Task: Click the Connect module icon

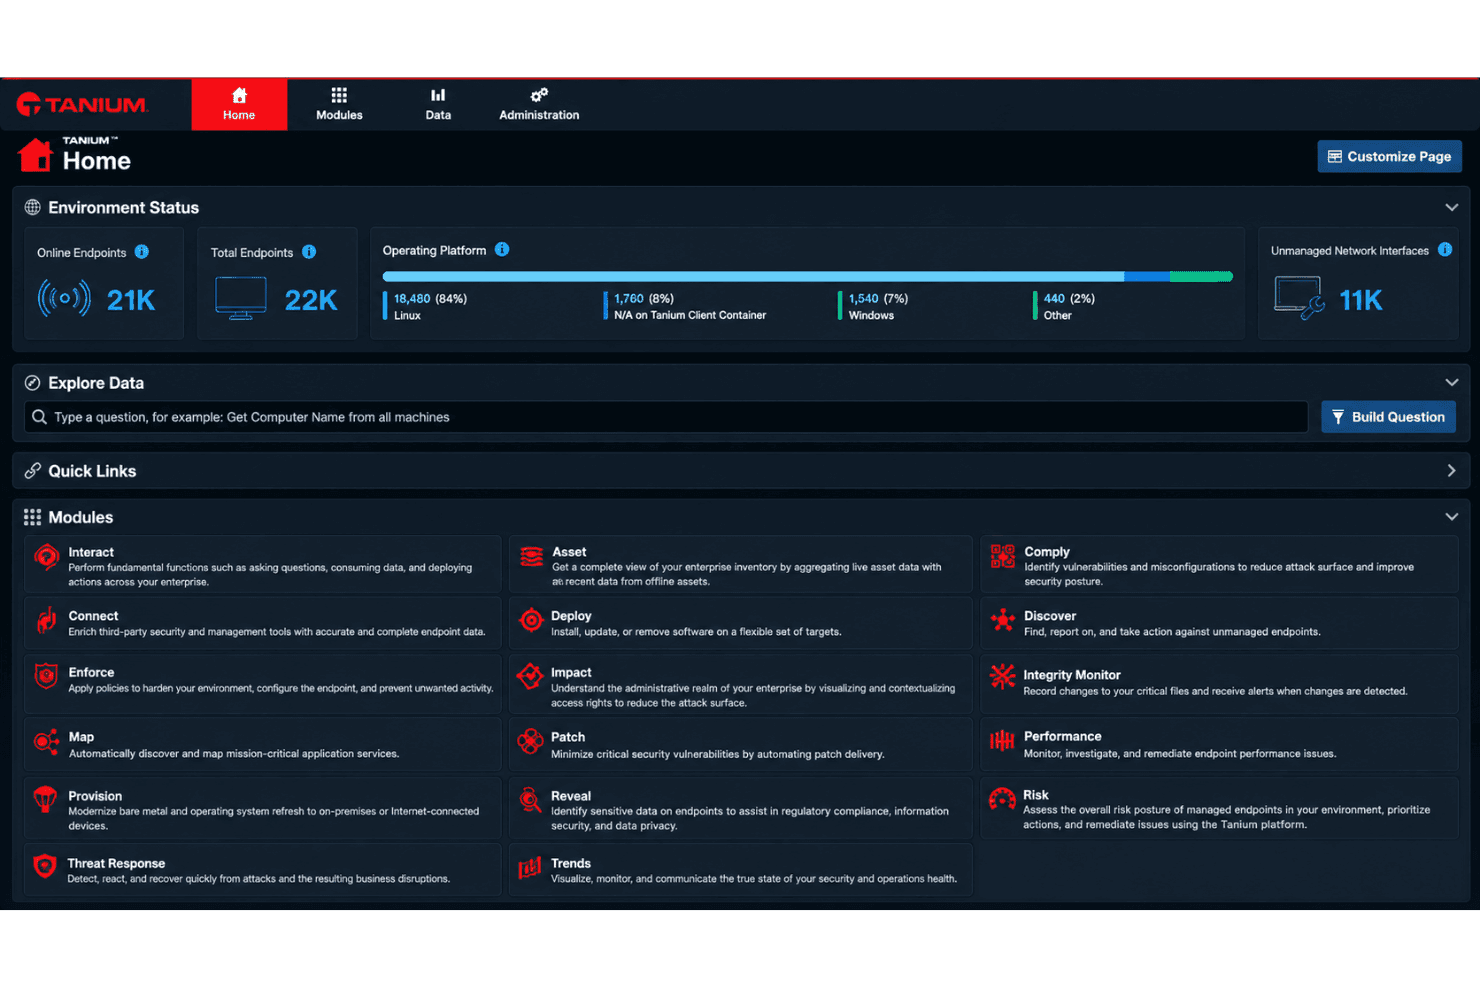Action: [x=46, y=621]
